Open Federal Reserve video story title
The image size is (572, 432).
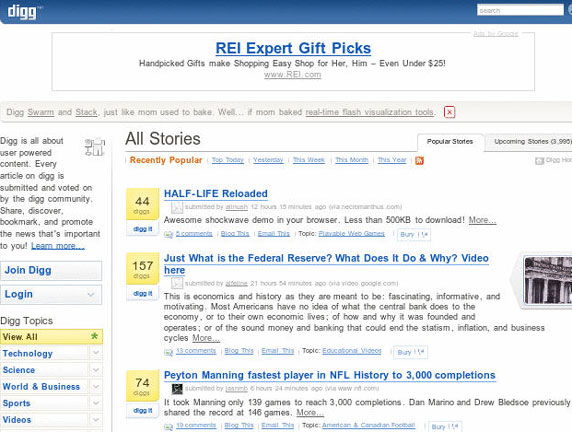[326, 264]
